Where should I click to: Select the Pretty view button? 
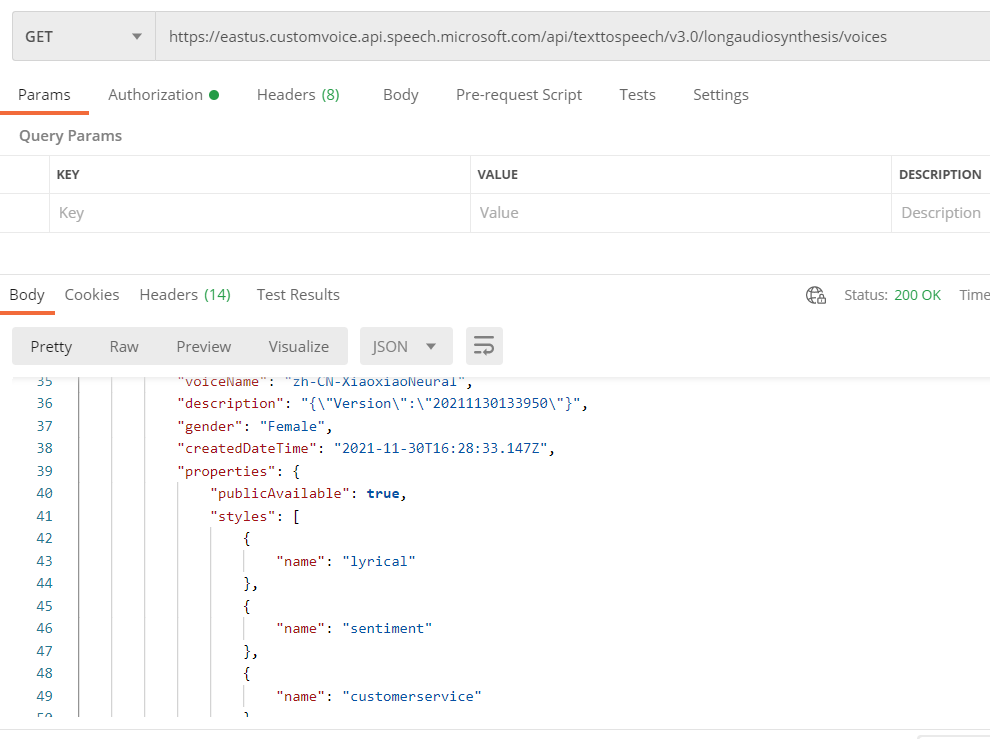(x=51, y=347)
